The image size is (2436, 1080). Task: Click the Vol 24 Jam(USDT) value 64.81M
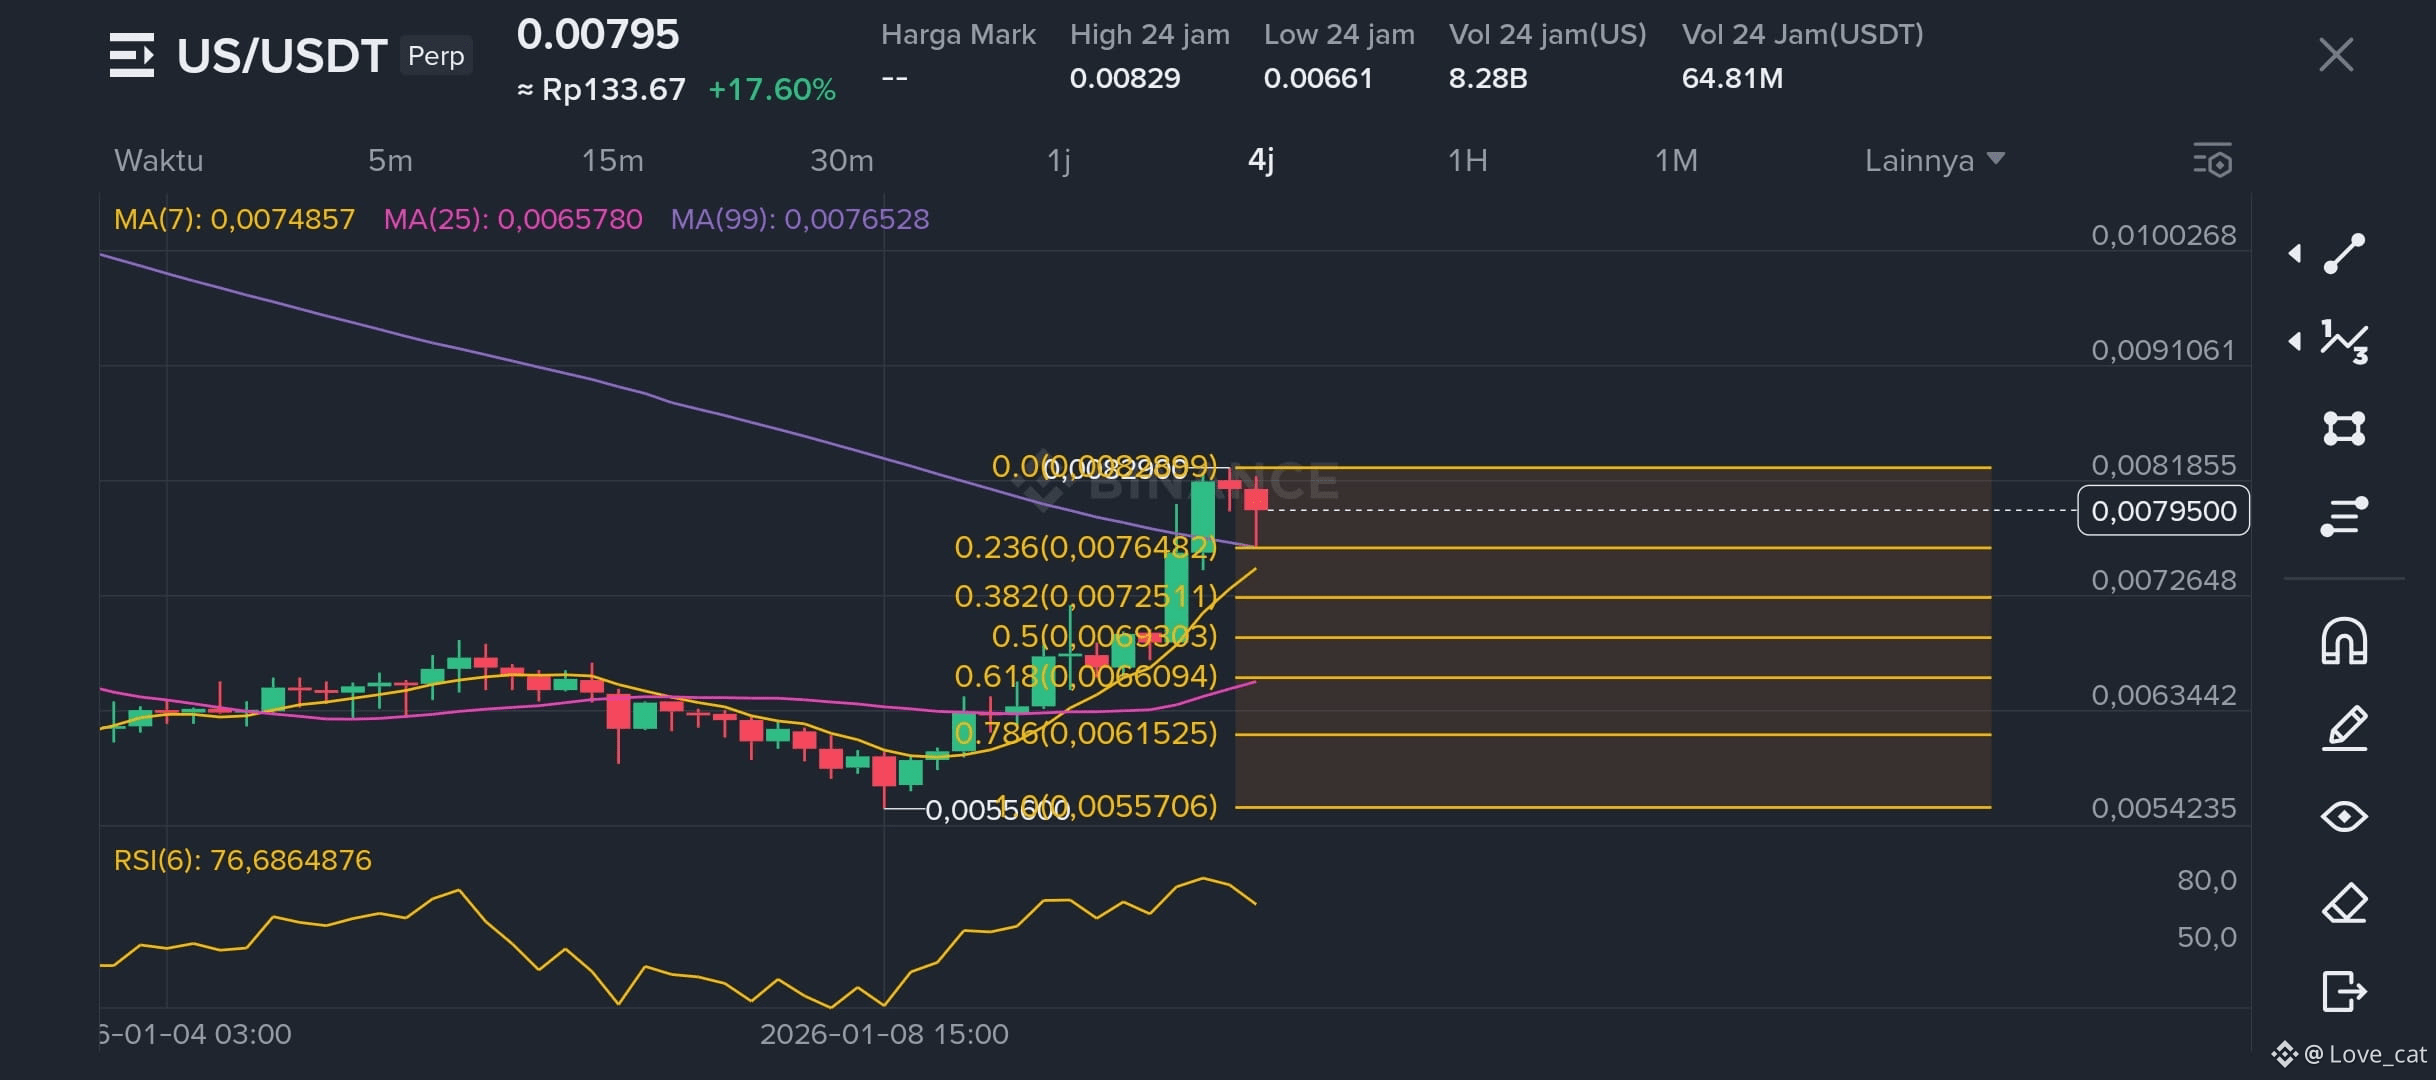click(1732, 78)
